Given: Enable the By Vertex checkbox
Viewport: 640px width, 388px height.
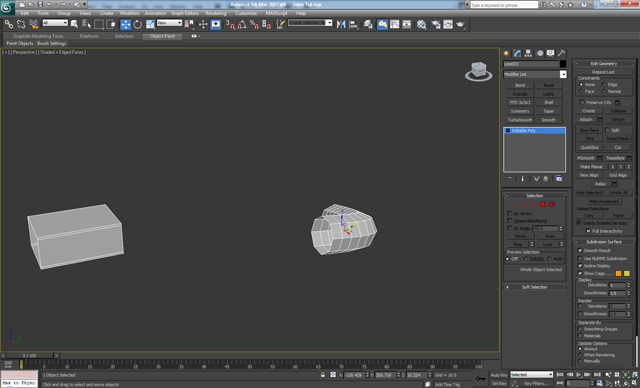Looking at the screenshot, I should [509, 213].
